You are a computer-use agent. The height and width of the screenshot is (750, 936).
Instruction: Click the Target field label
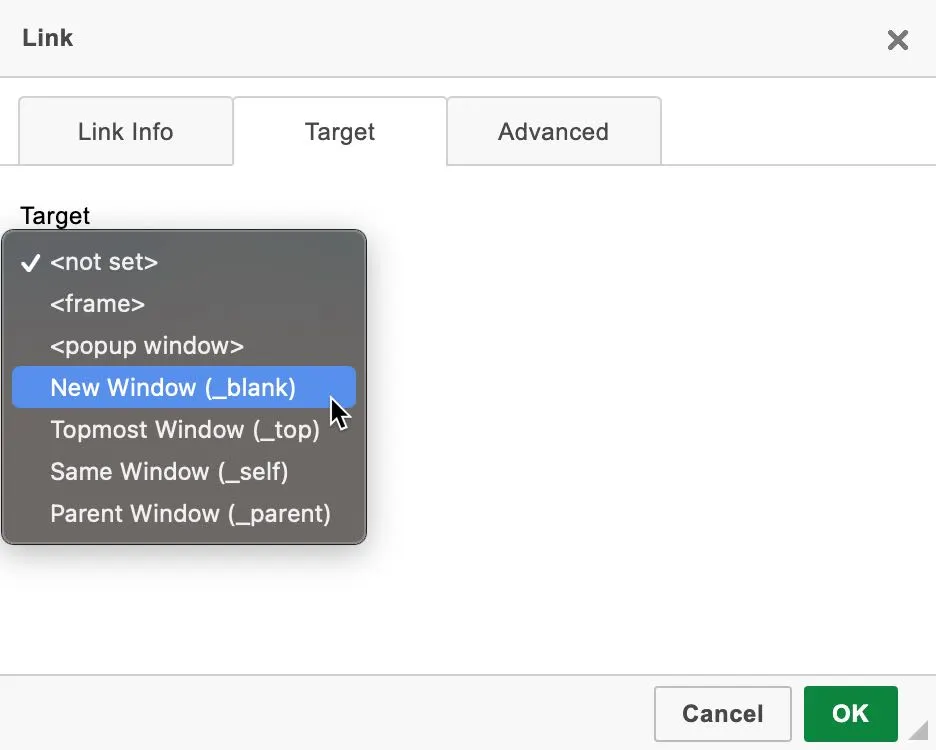pyautogui.click(x=55, y=216)
